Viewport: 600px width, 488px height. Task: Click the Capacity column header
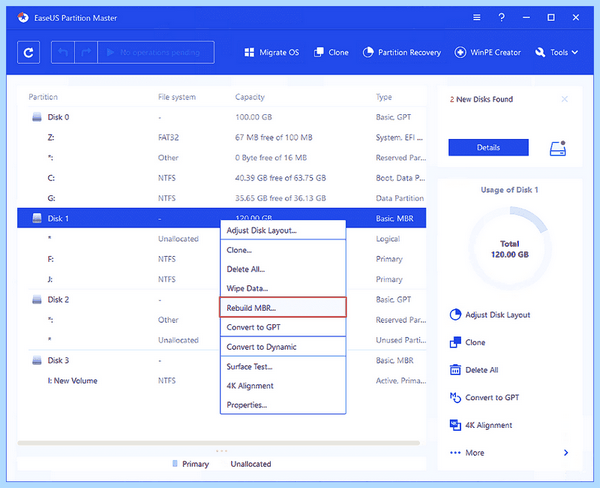tap(250, 97)
